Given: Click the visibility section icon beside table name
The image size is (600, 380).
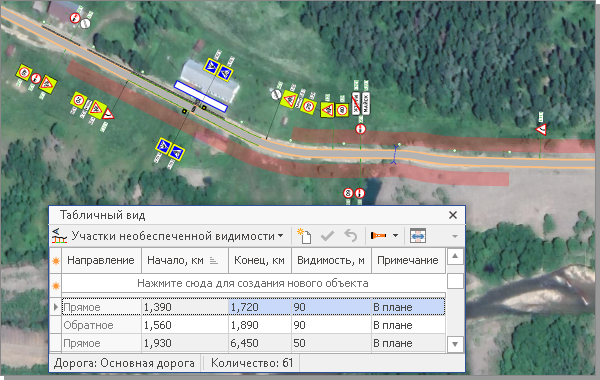Looking at the screenshot, I should (59, 236).
